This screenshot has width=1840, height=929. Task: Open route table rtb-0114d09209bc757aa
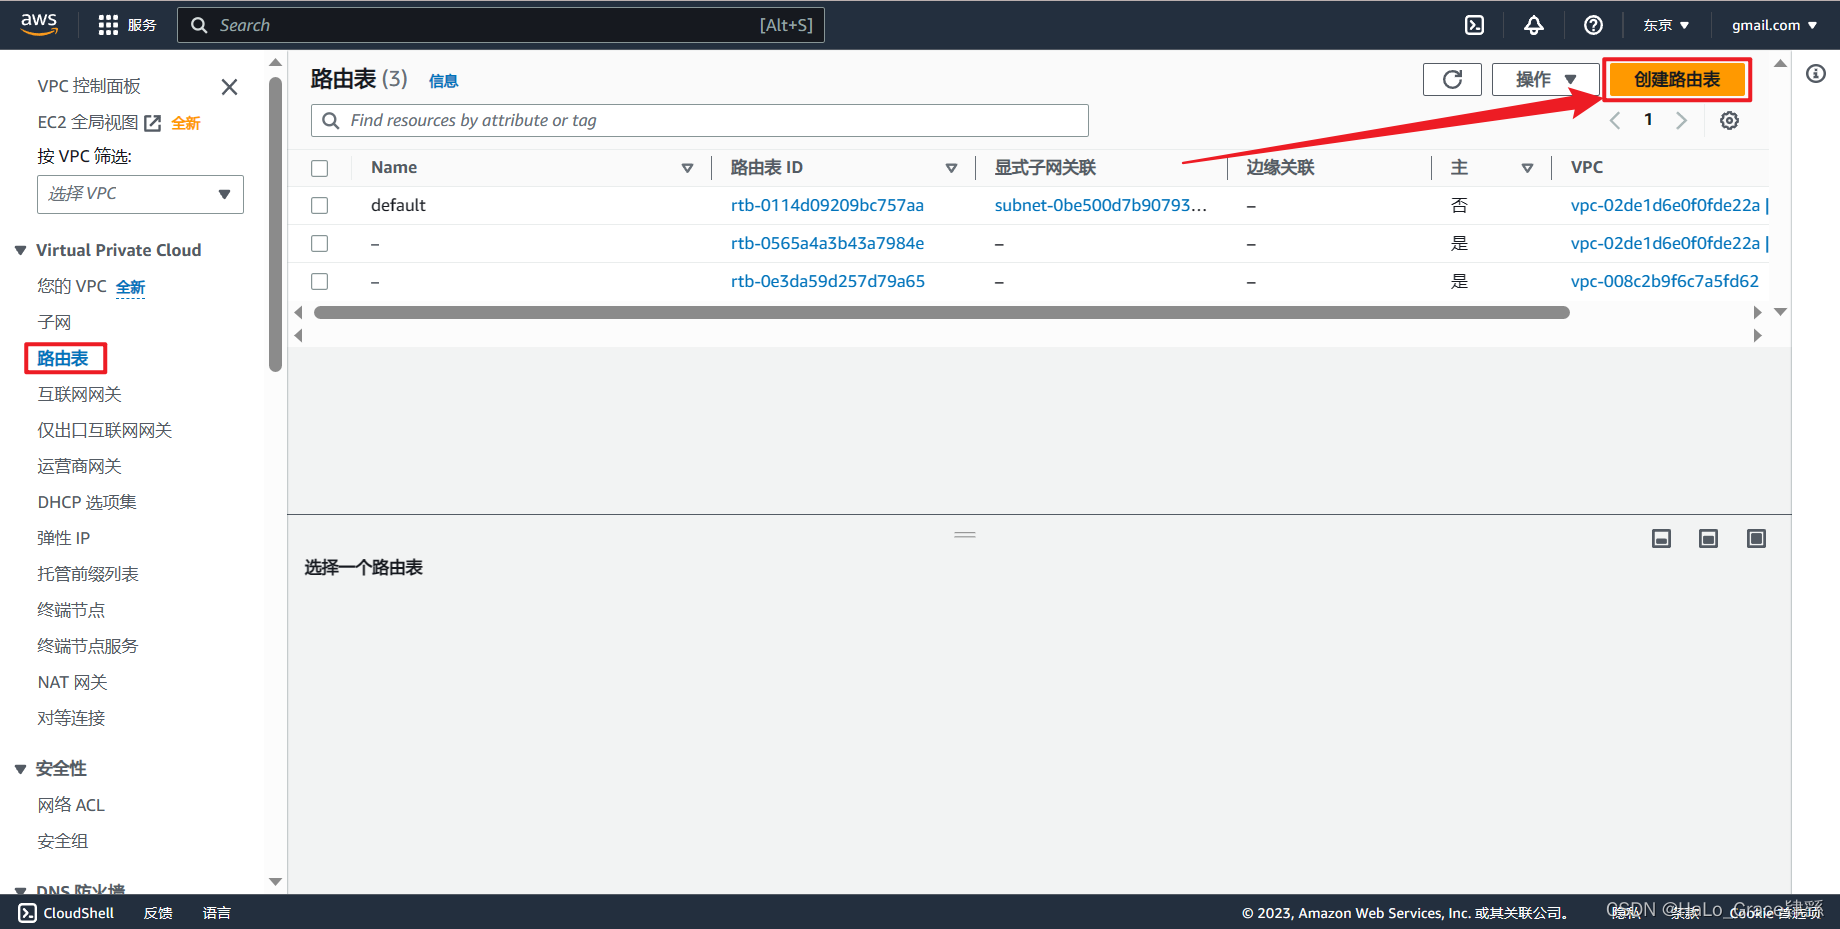(827, 205)
